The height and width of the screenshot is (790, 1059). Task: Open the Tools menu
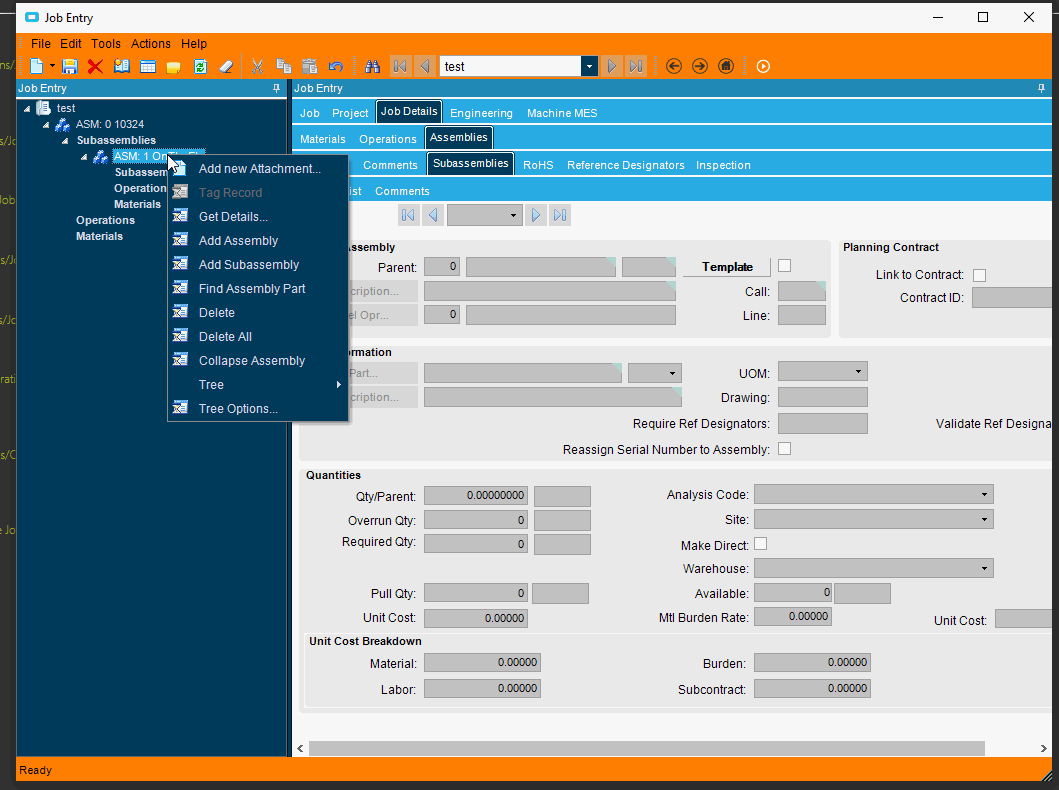coord(106,44)
